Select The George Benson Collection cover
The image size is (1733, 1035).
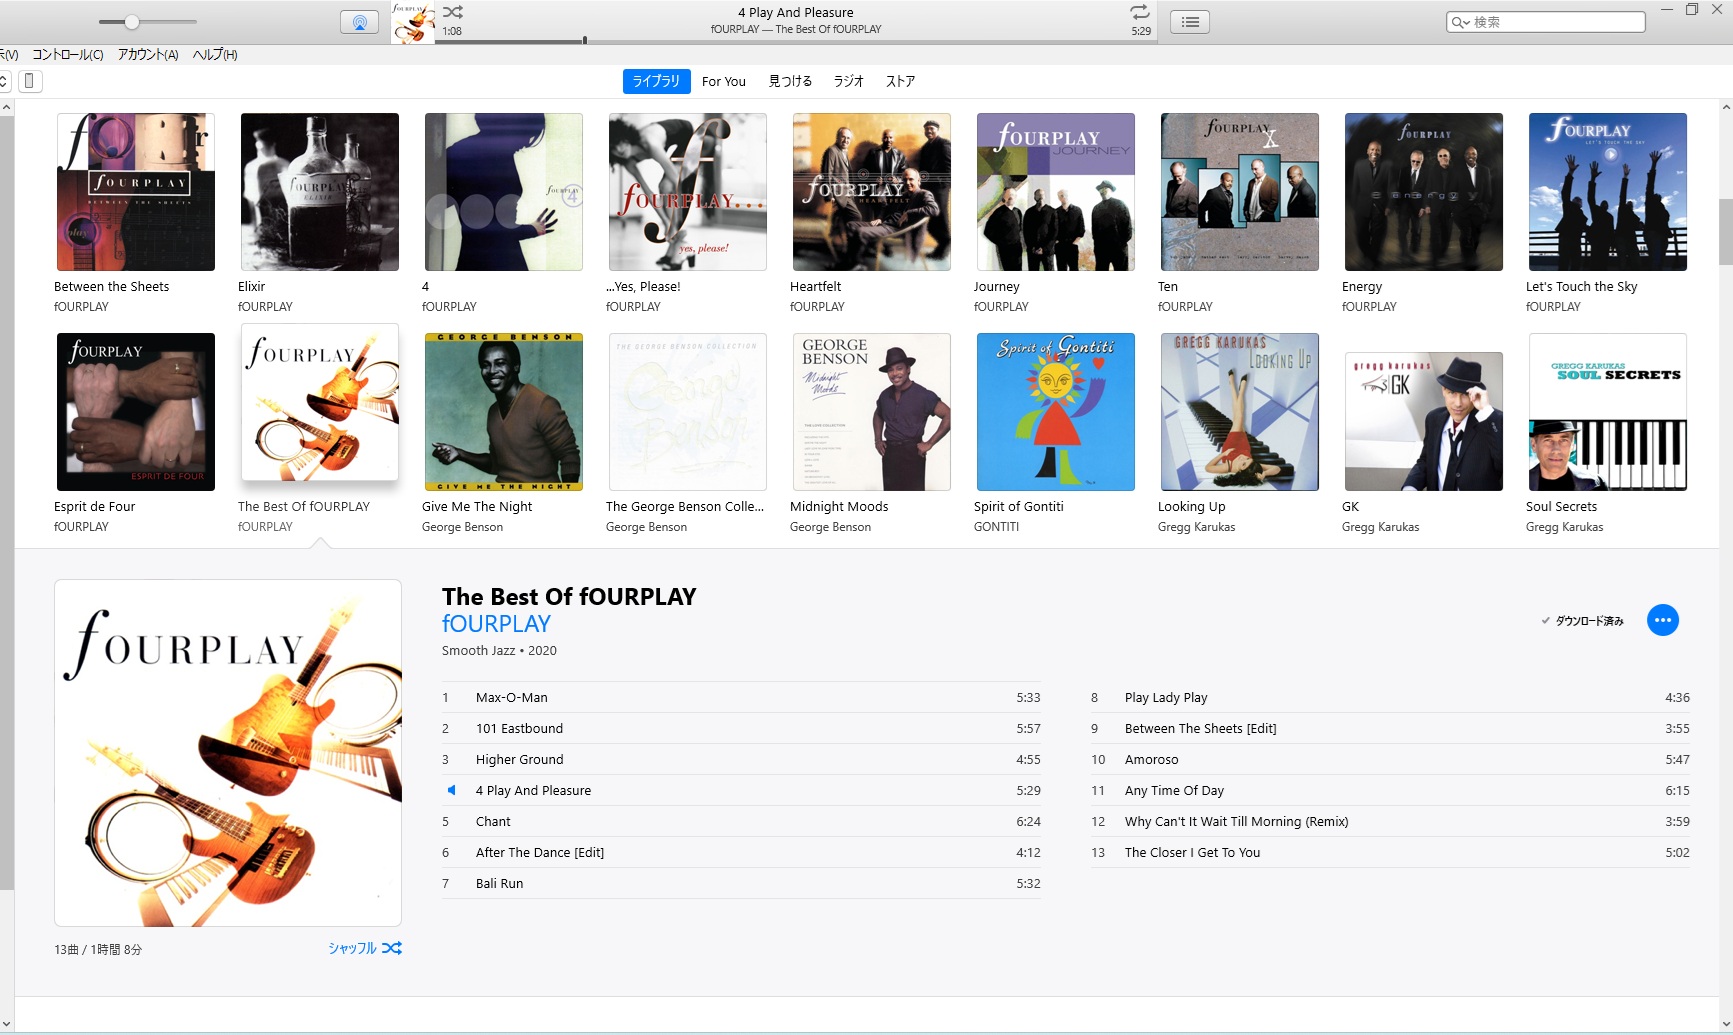click(x=688, y=412)
